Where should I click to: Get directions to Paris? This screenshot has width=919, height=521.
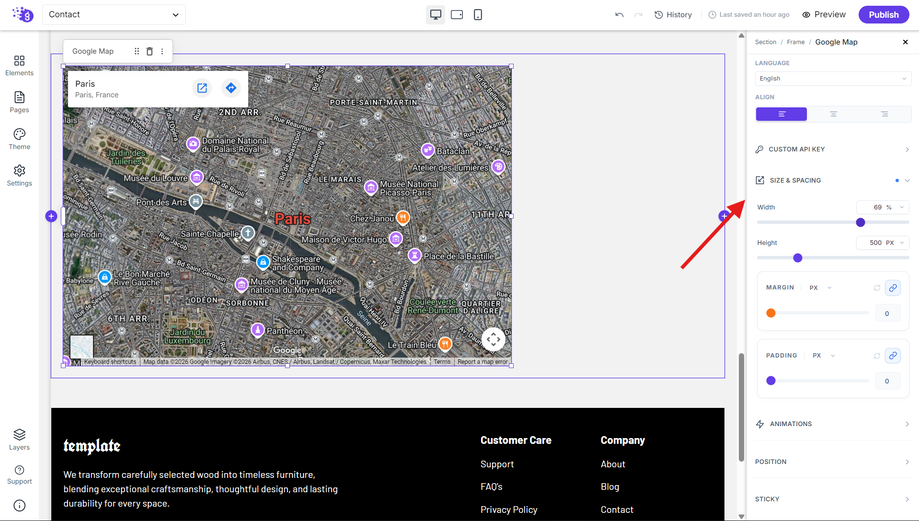point(231,88)
